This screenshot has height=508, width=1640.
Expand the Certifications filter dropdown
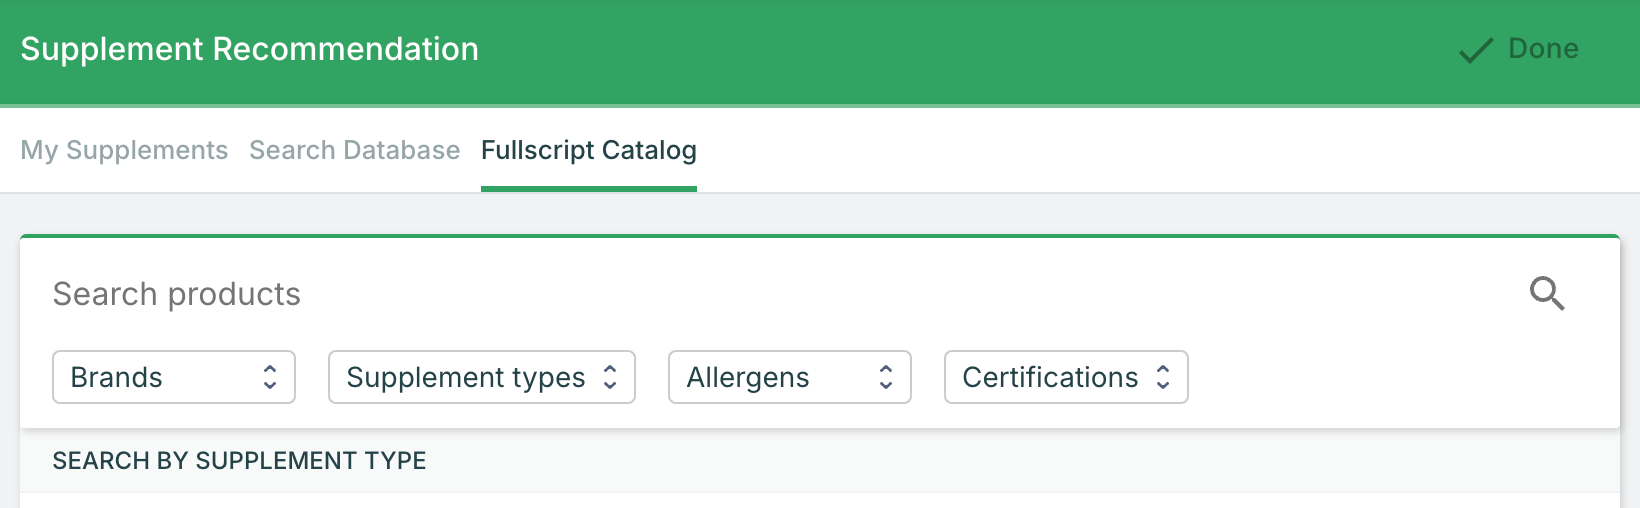1066,377
